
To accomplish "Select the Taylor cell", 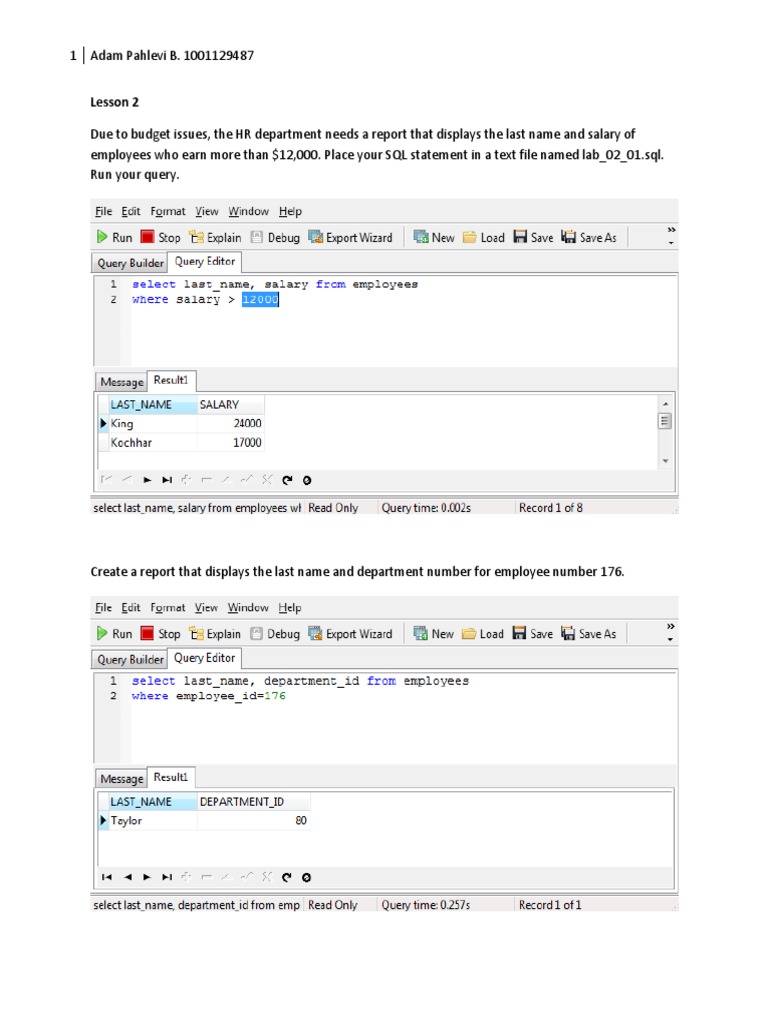I will pyautogui.click(x=152, y=821).
